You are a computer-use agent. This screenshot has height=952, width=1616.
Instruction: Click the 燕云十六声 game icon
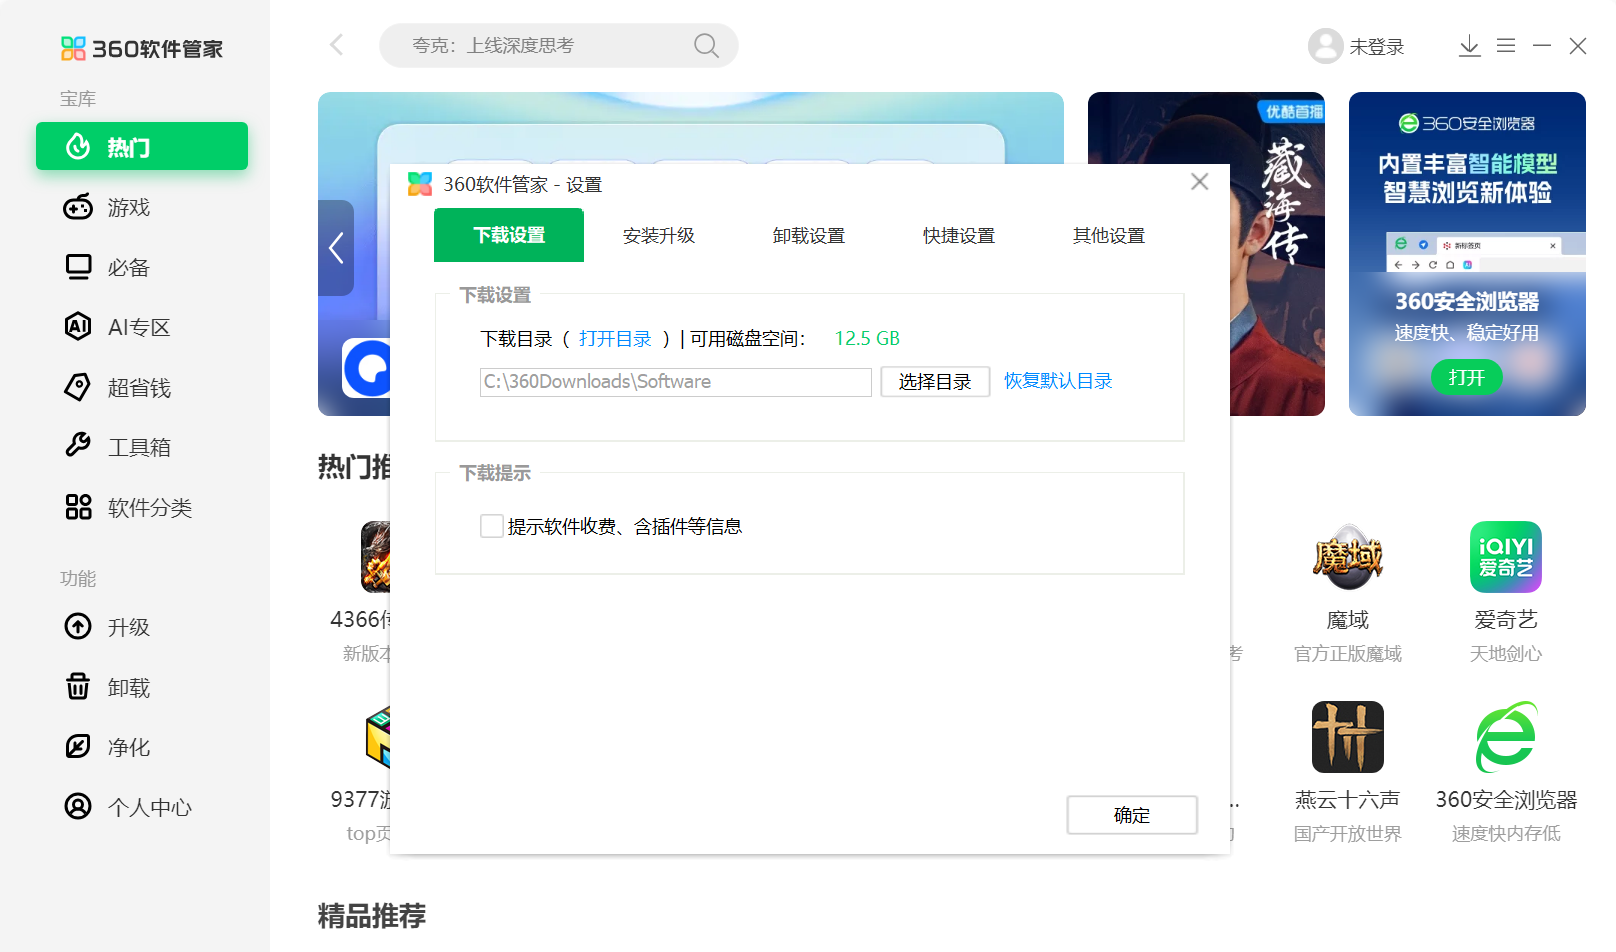1348,737
